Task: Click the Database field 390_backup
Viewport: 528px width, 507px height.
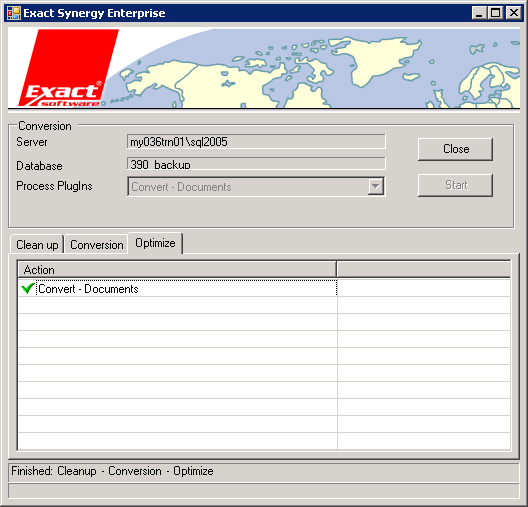Action: click(x=256, y=164)
